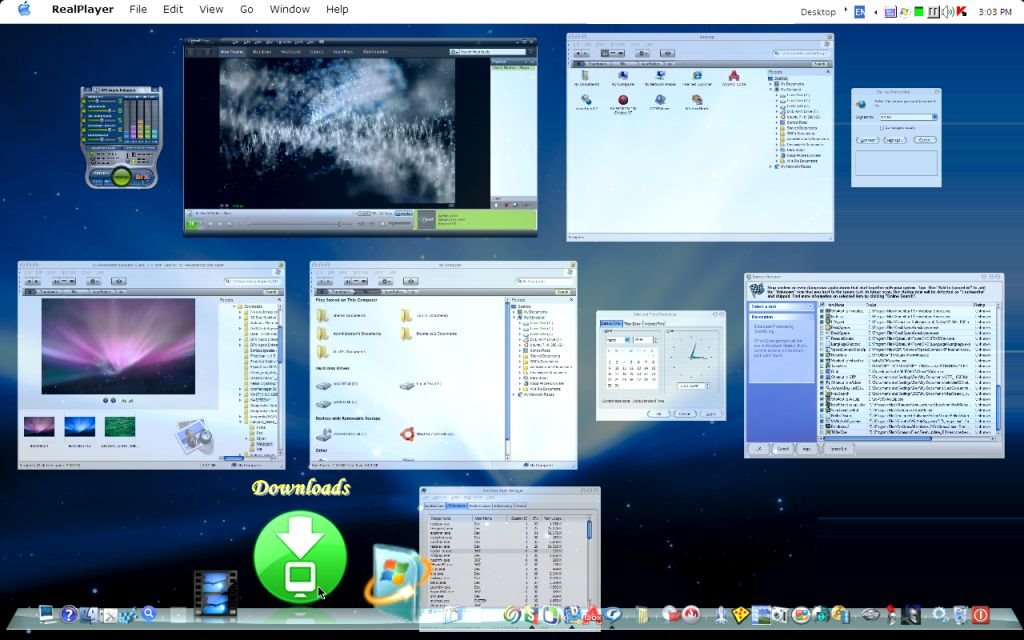1024x640 pixels.
Task: Open the File menu
Action: pyautogui.click(x=138, y=9)
